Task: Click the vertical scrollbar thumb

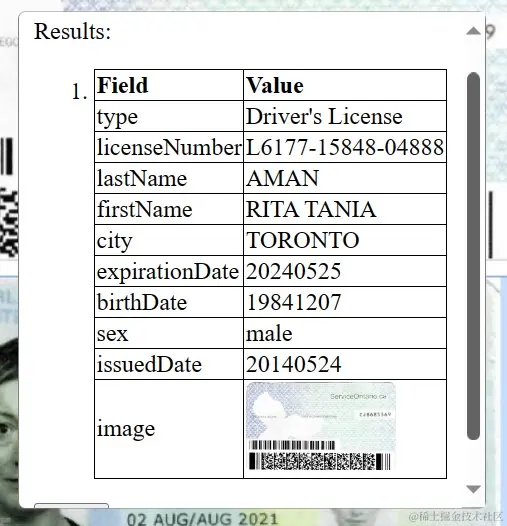Action: 473,256
